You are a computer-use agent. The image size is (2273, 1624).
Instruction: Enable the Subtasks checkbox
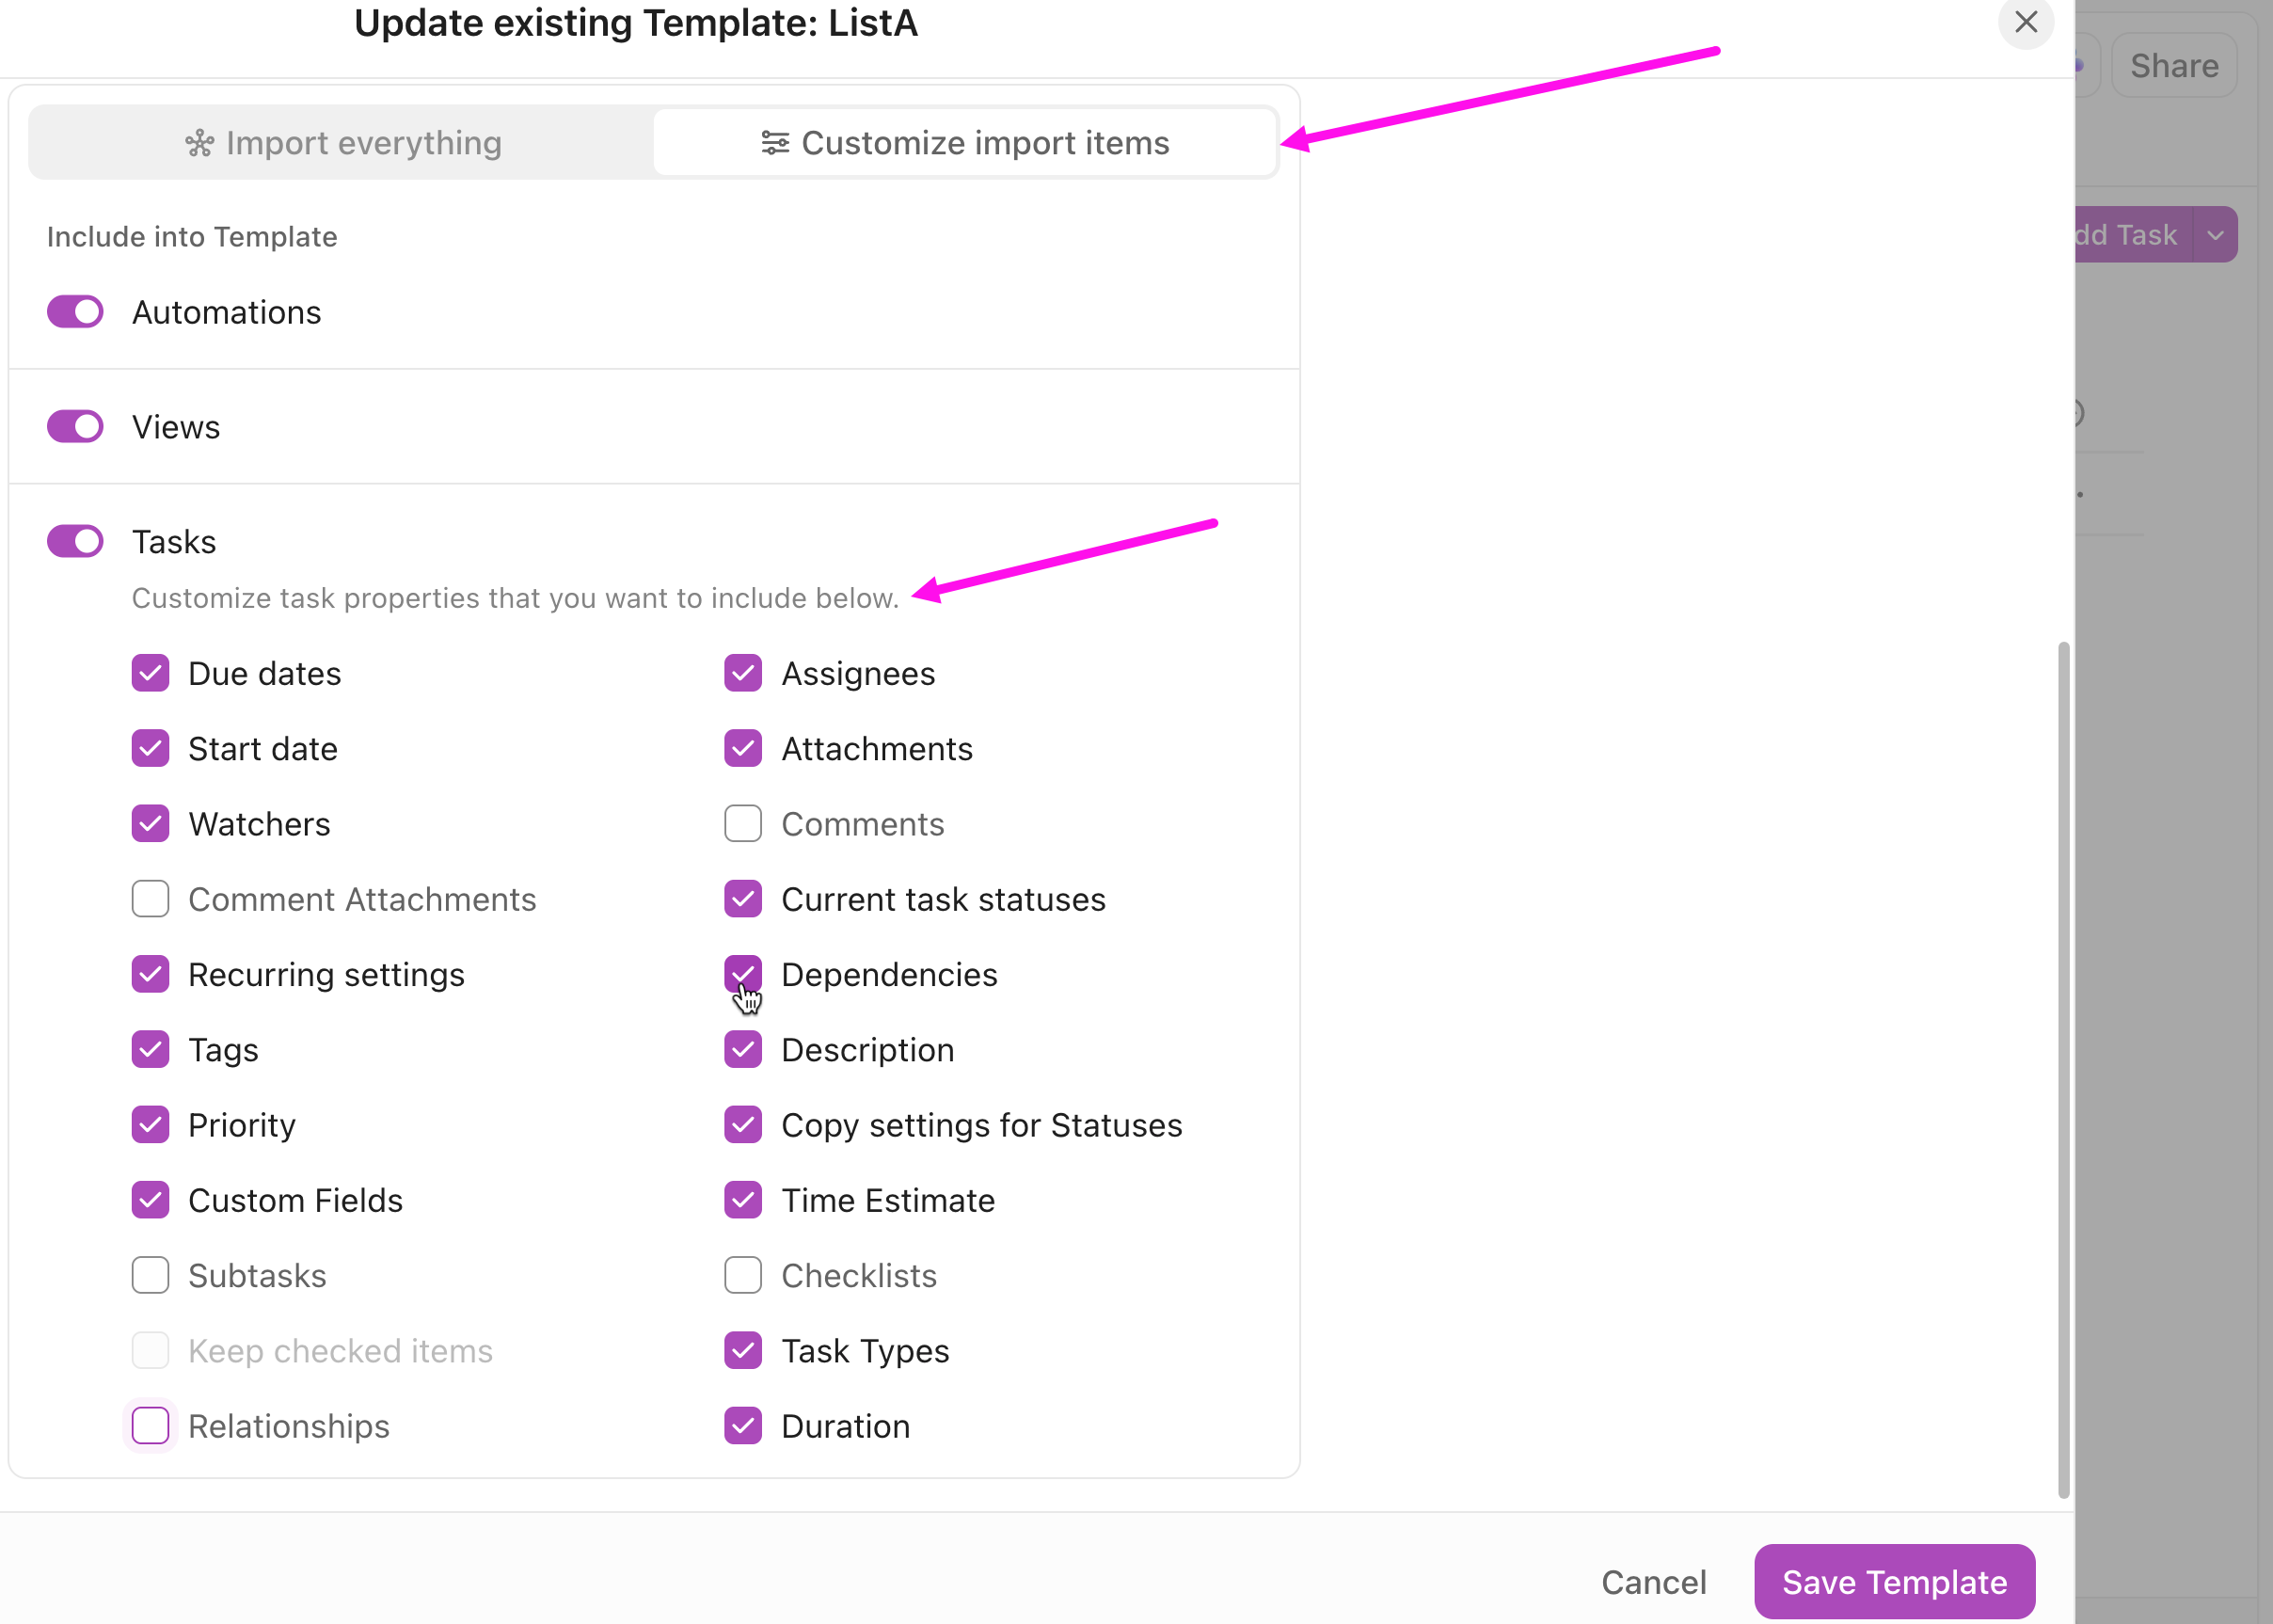(x=150, y=1275)
